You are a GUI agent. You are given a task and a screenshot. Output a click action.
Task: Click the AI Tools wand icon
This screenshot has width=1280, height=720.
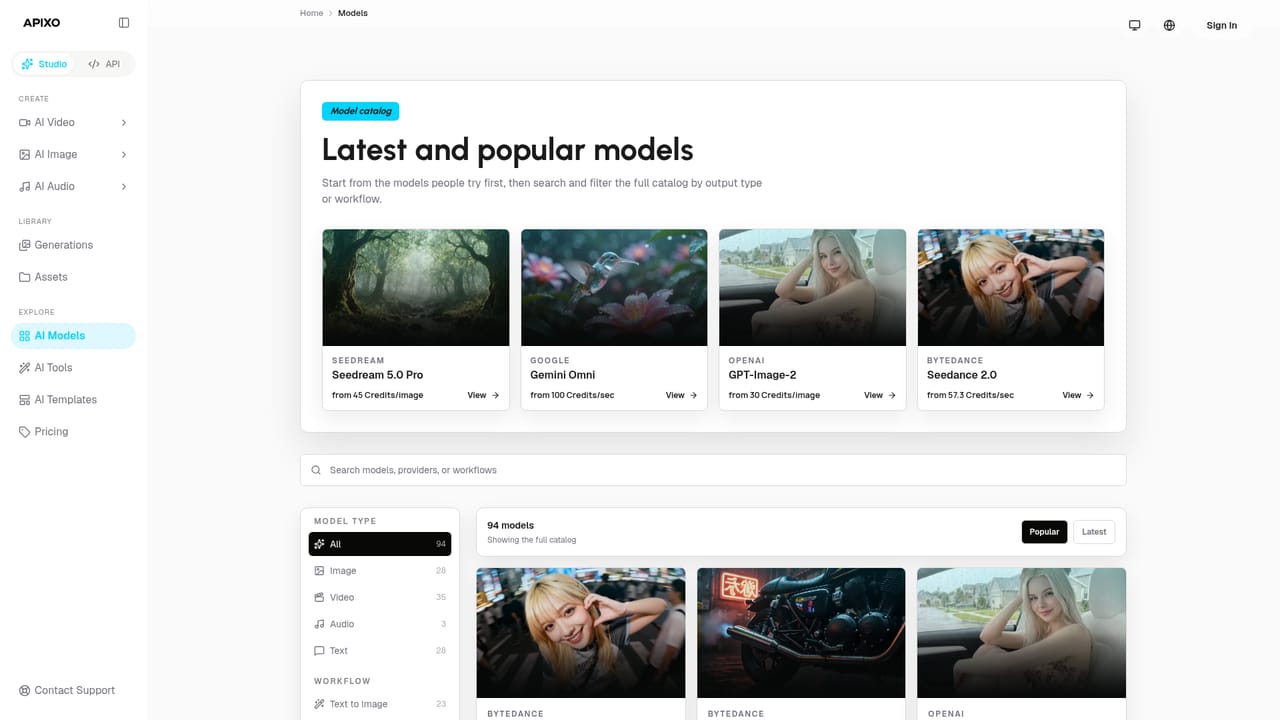25,368
